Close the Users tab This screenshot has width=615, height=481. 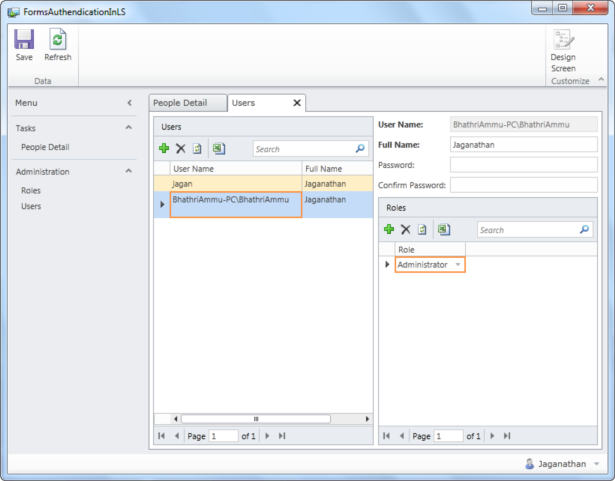[297, 103]
